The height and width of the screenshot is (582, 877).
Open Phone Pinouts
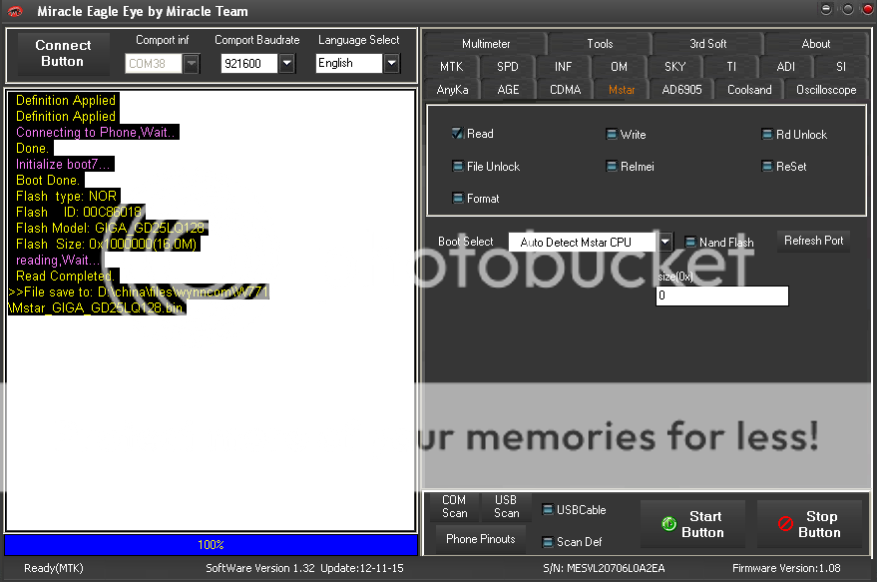480,539
